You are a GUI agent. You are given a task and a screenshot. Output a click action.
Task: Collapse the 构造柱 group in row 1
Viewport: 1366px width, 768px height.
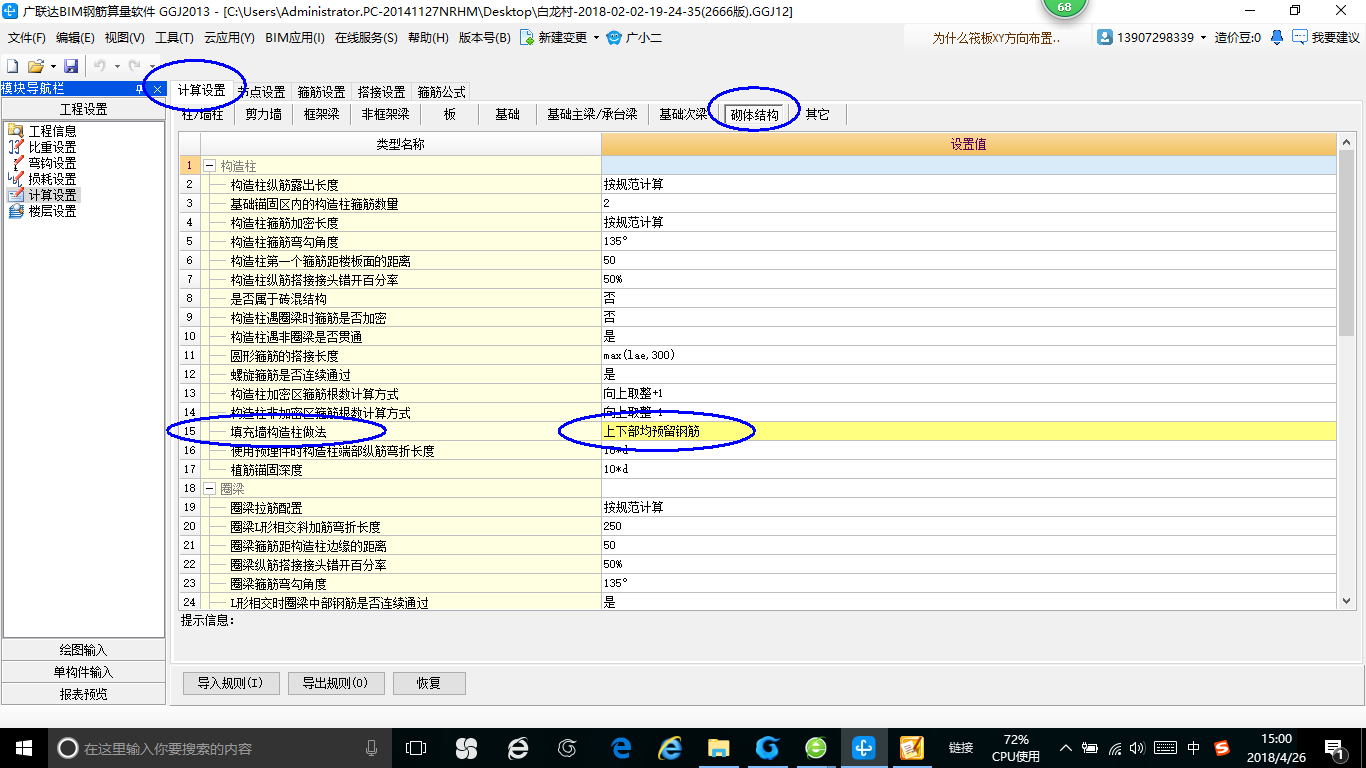(210, 166)
